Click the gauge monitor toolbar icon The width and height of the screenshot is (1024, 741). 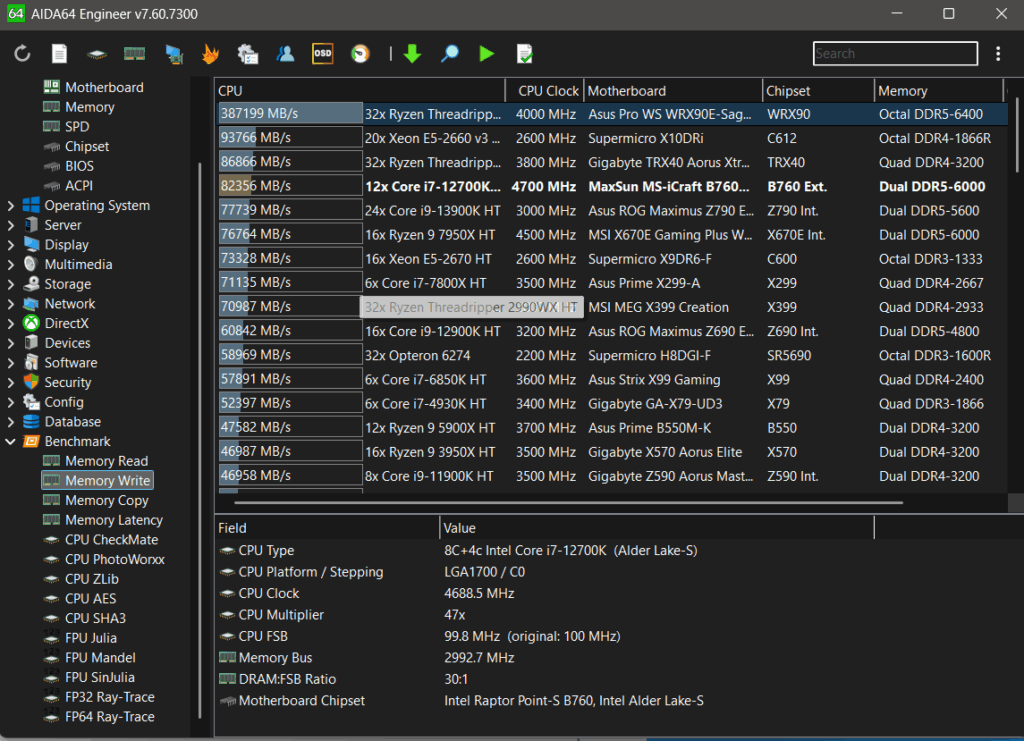[360, 54]
